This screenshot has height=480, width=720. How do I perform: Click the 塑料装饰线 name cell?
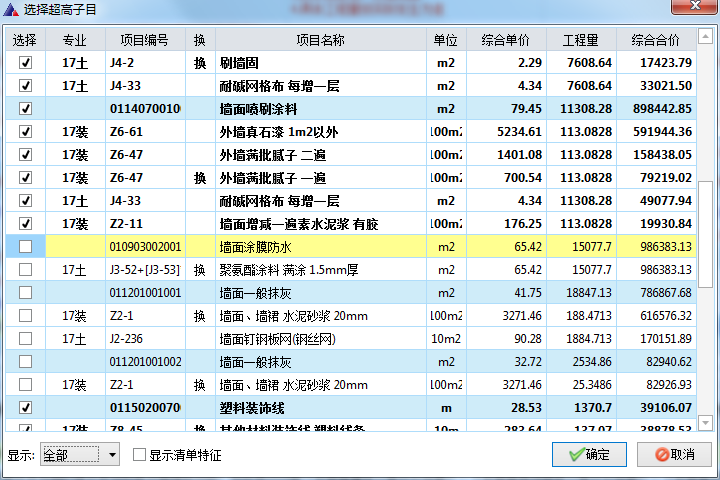[321, 407]
